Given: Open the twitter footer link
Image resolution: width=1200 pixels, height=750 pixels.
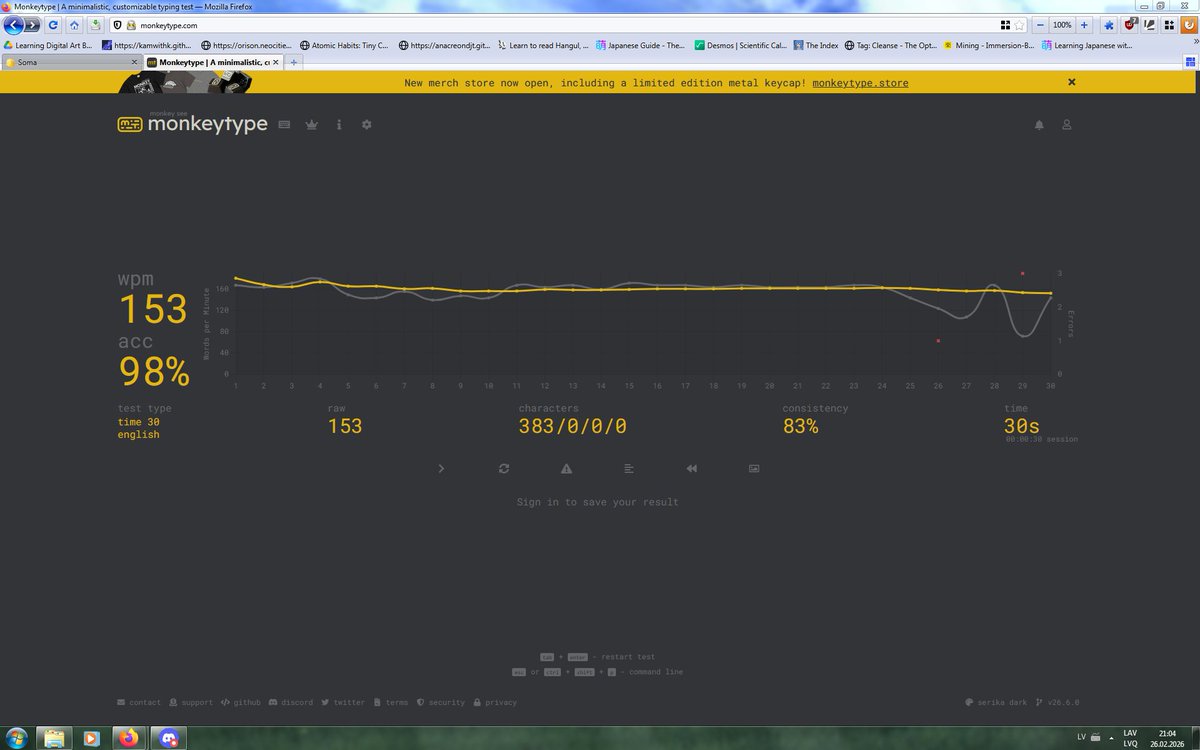Looking at the screenshot, I should click(x=343, y=703).
